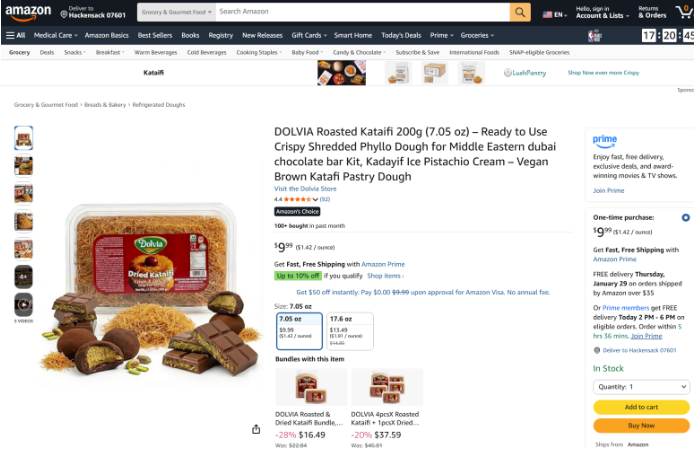Click the delivery location pin Hackensack 07601
The image size is (695, 456).
[93, 12]
